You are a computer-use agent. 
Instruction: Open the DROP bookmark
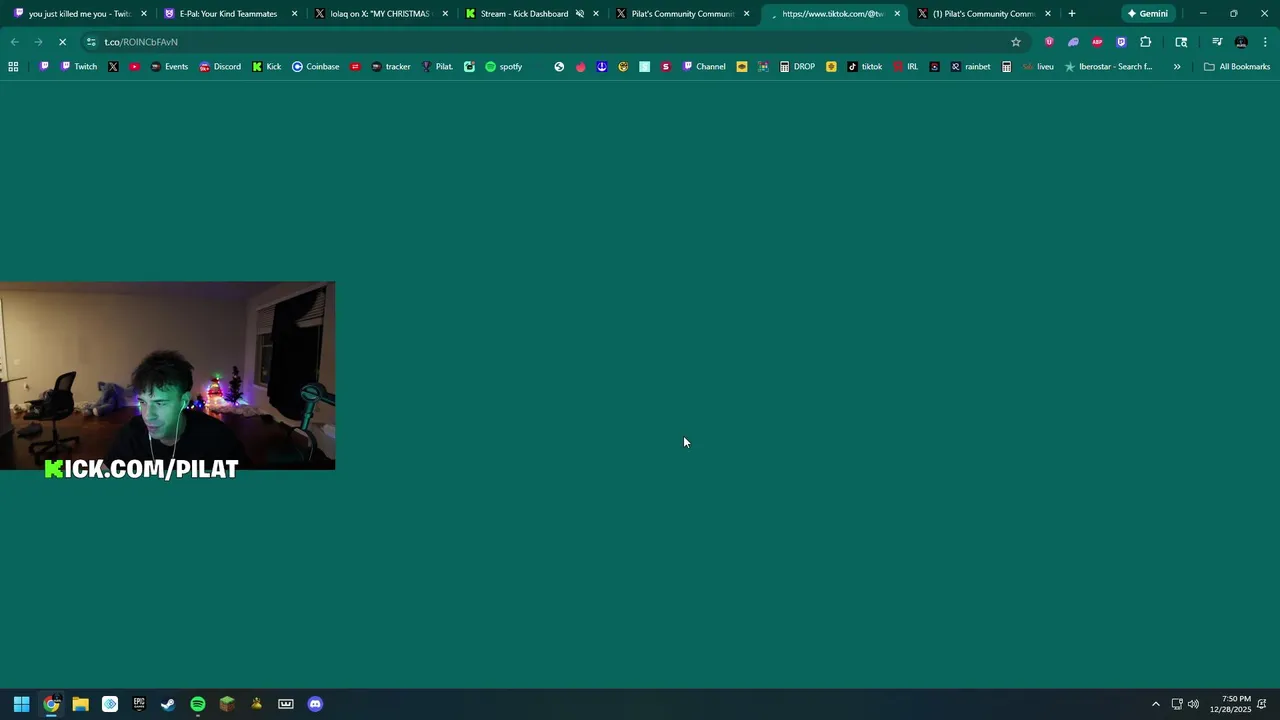(797, 67)
